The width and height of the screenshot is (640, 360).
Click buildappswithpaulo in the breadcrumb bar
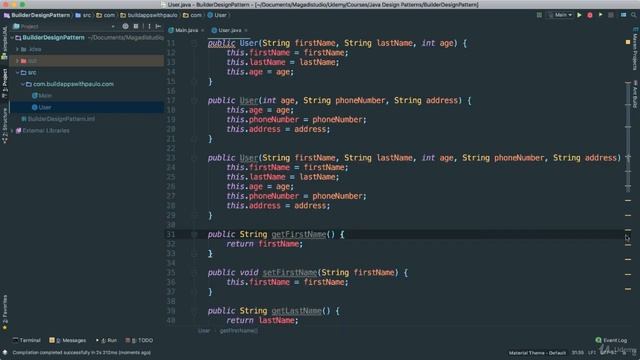[152, 15]
